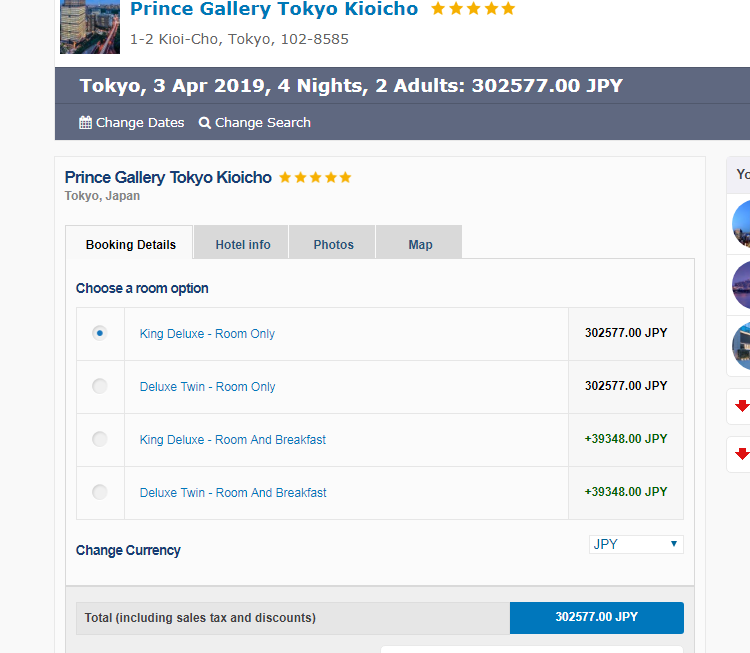Open the hotel thumbnail photo at top

(90, 27)
